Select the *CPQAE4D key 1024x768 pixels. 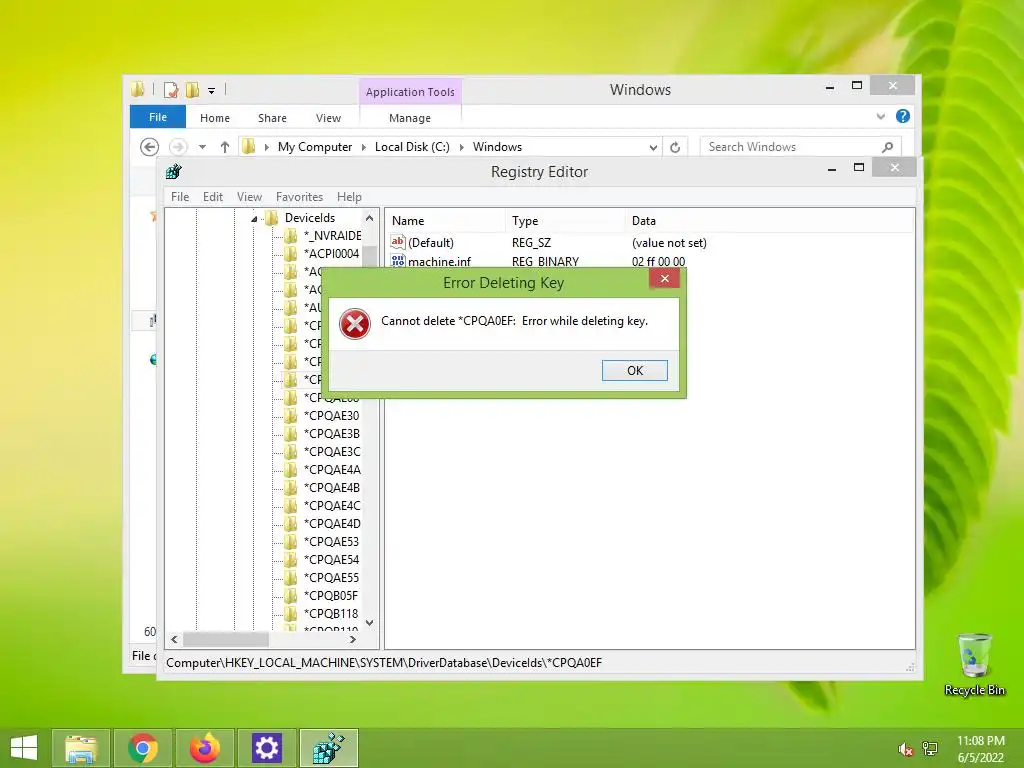click(332, 524)
